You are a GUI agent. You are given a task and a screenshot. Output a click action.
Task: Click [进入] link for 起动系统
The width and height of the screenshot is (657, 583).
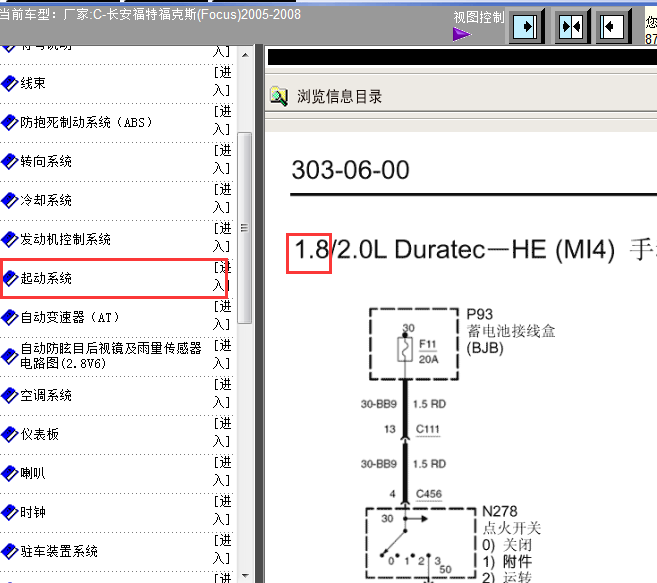coord(222,276)
